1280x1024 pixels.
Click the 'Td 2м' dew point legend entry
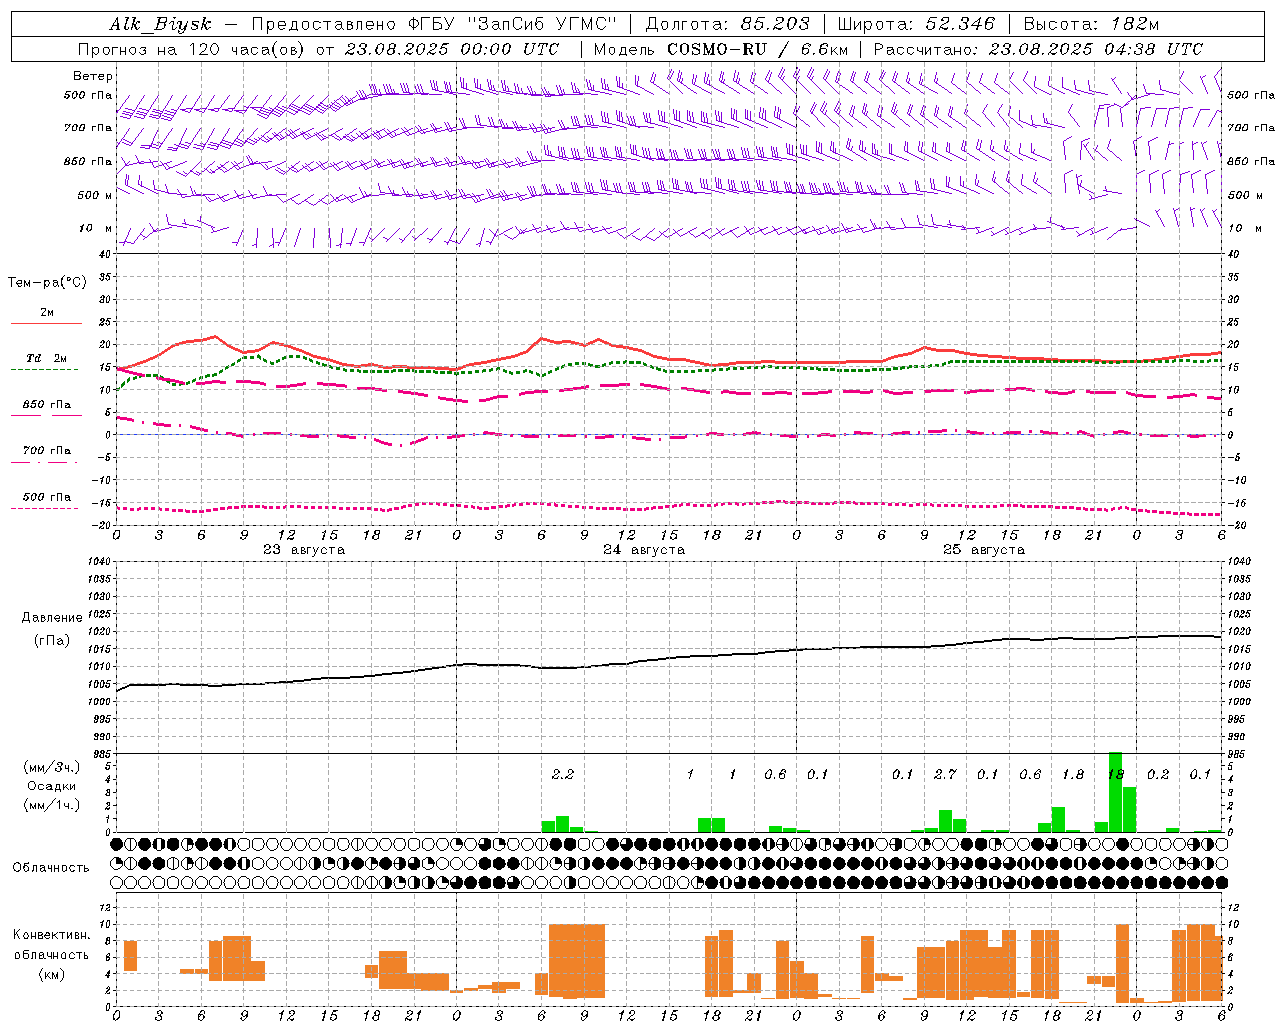tap(46, 358)
